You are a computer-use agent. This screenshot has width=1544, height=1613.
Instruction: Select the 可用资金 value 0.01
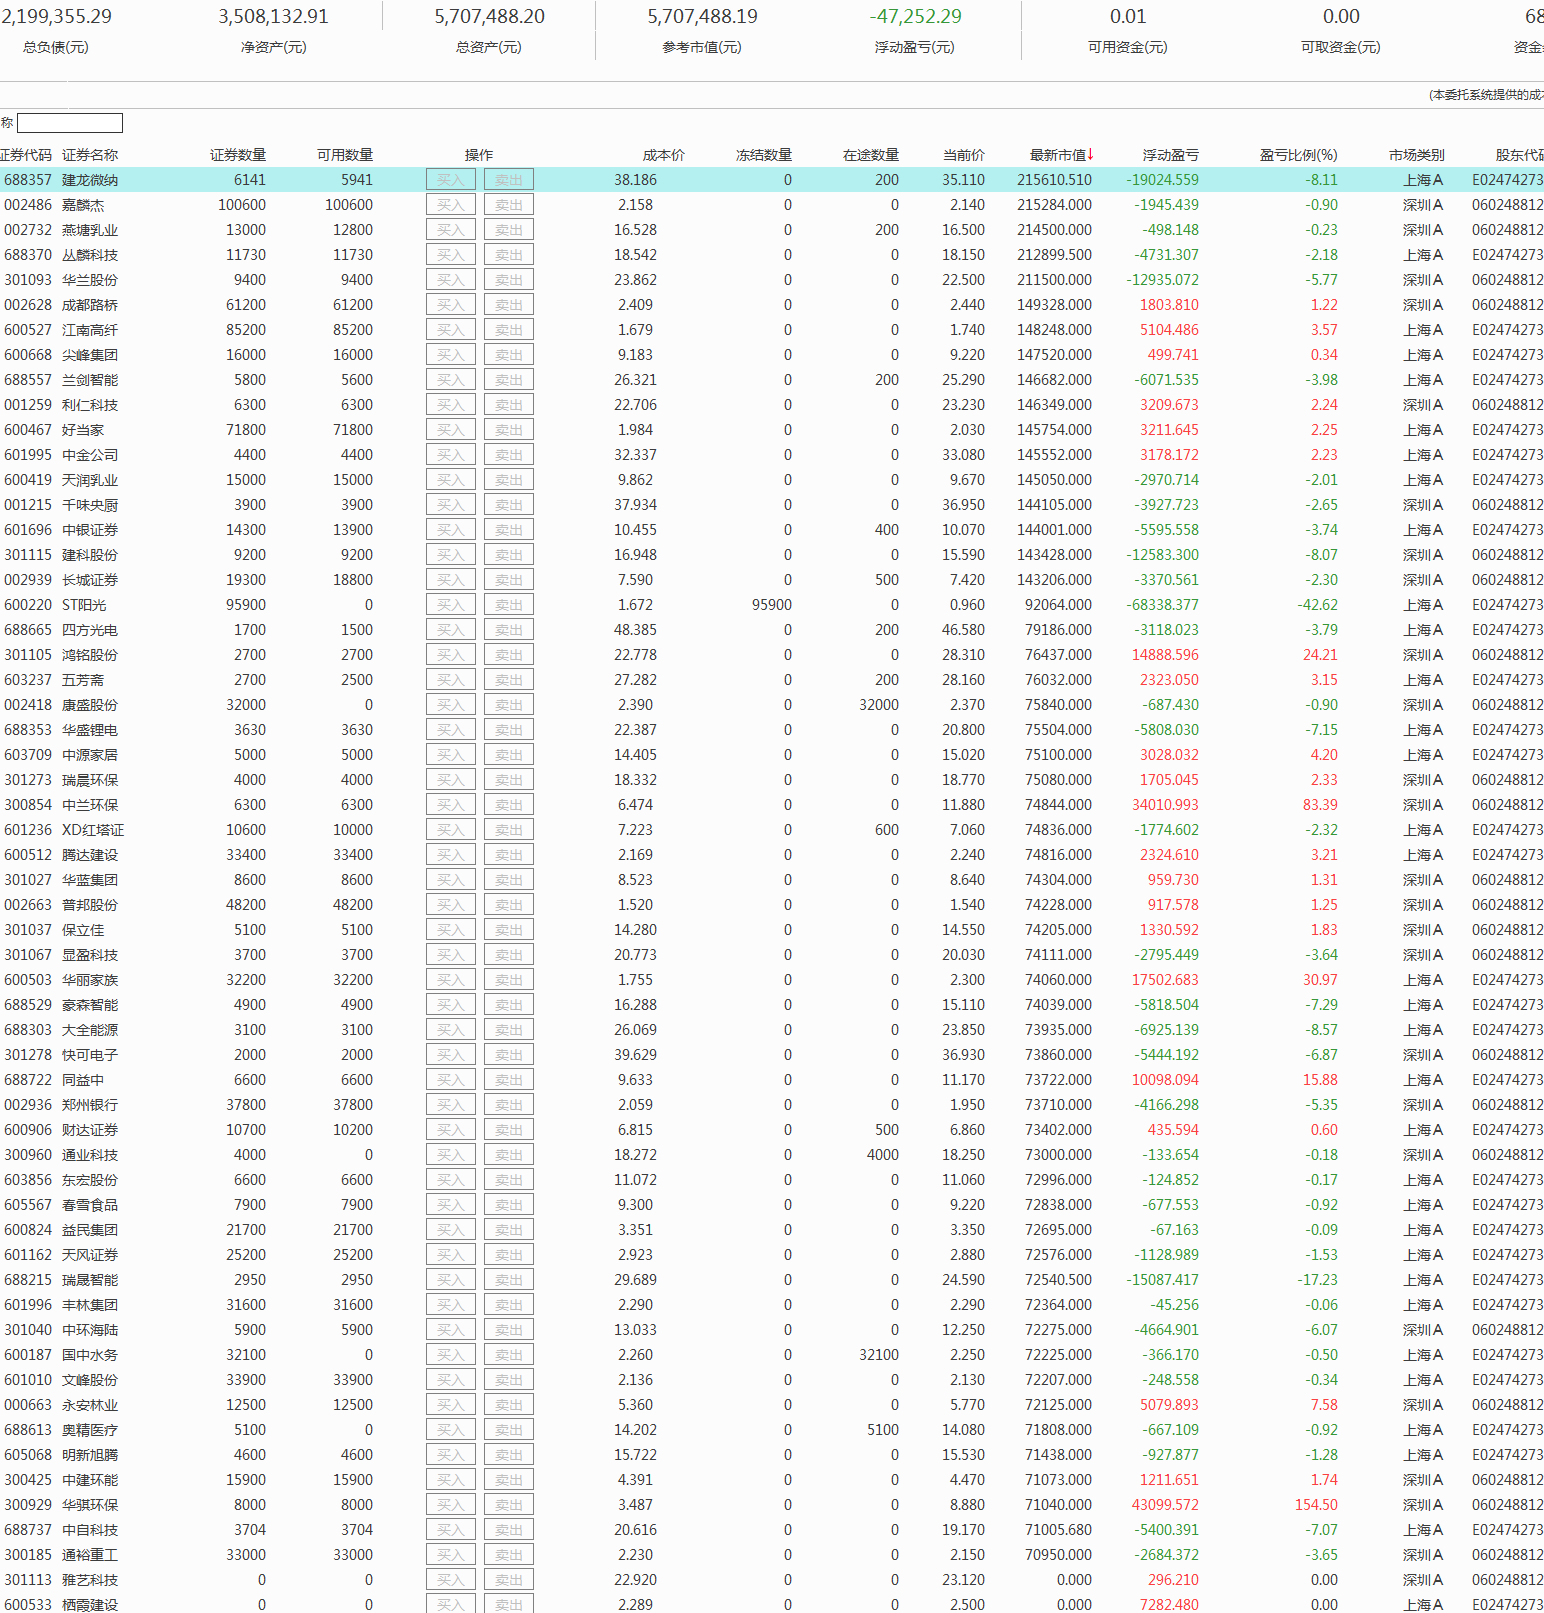point(1128,17)
